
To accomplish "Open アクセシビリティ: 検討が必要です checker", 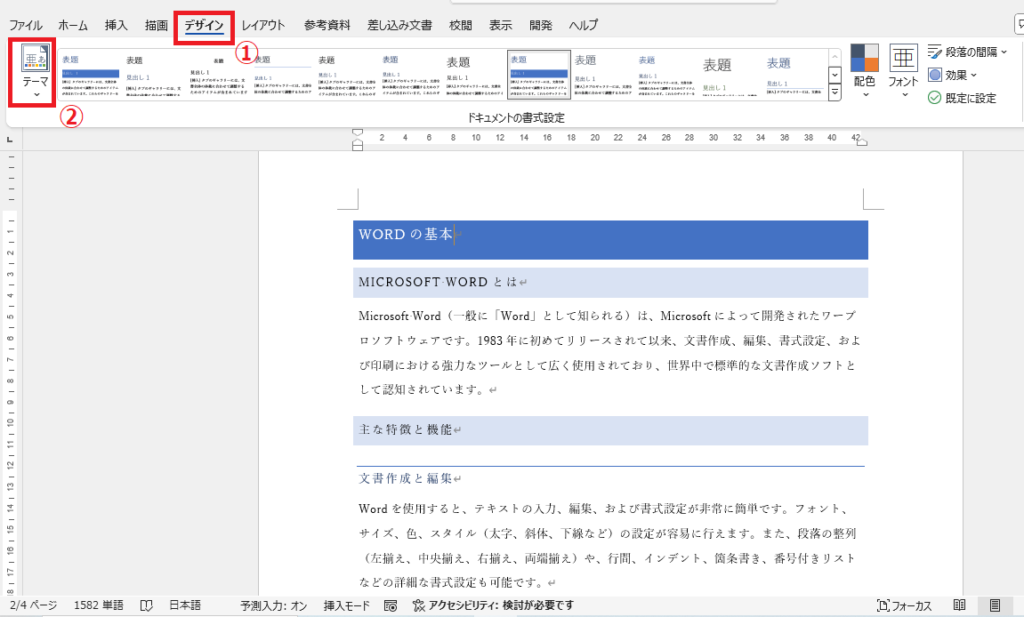I will (493, 606).
